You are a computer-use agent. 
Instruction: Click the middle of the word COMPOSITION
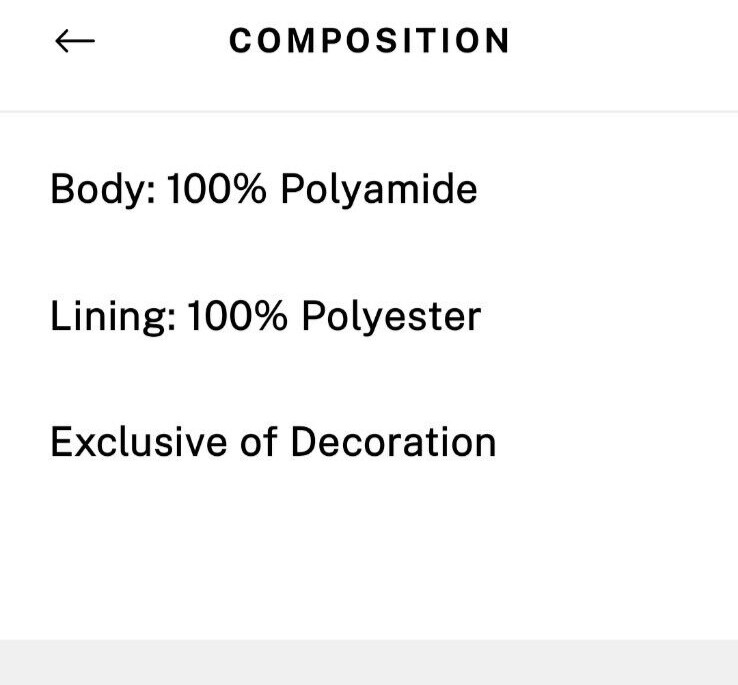[x=369, y=41]
